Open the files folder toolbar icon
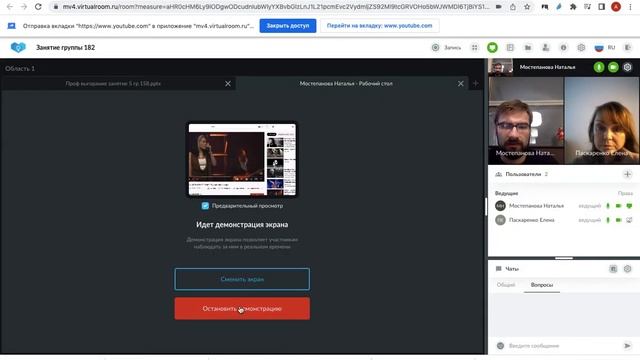The height and width of the screenshot is (360, 640). [x=528, y=48]
